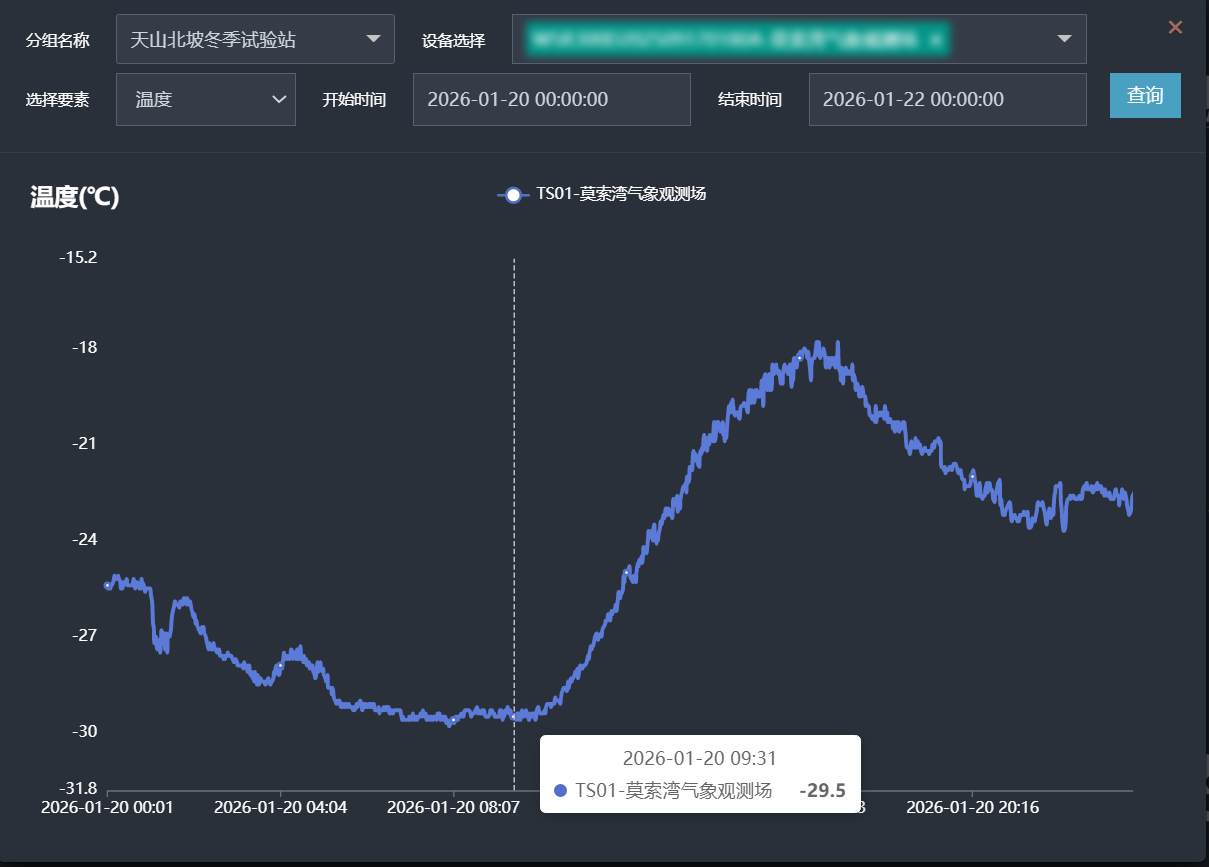
Task: Click the 2026-01-20 00:01 axis label
Action: 107,807
